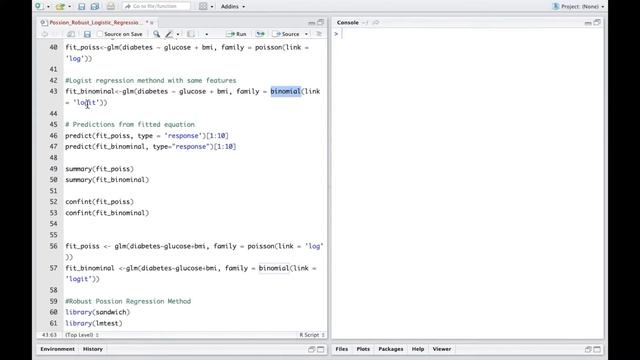Click the workspace panes grid icon
This screenshot has height=360, width=640.
(203, 7)
